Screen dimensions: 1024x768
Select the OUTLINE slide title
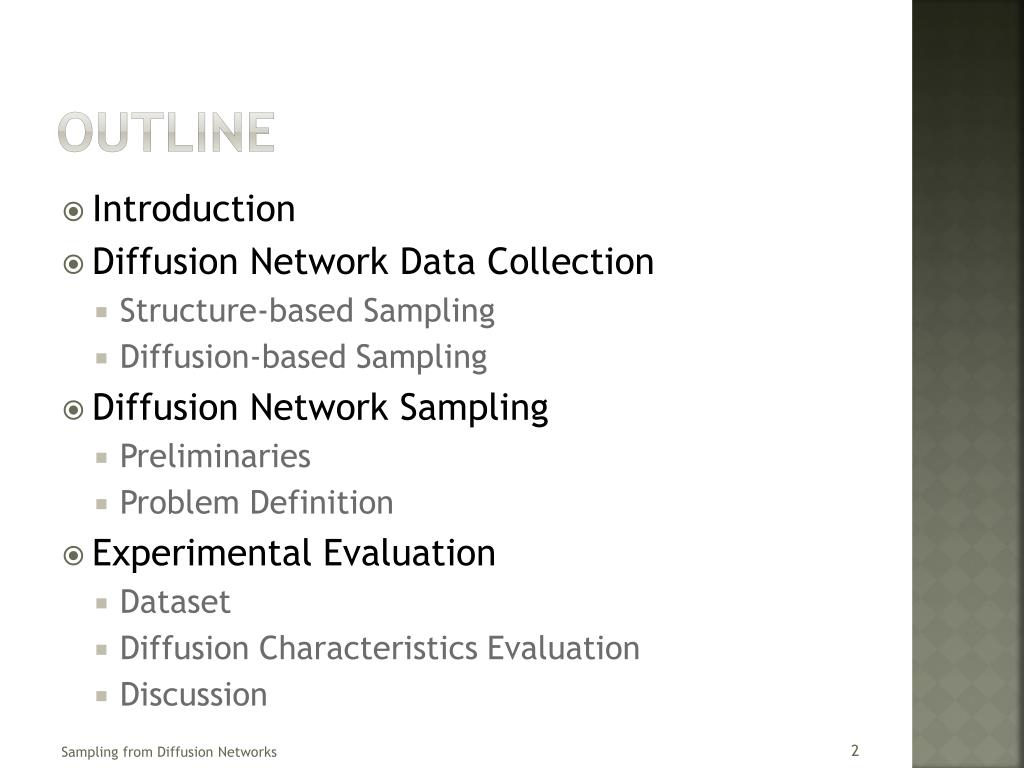coord(167,132)
